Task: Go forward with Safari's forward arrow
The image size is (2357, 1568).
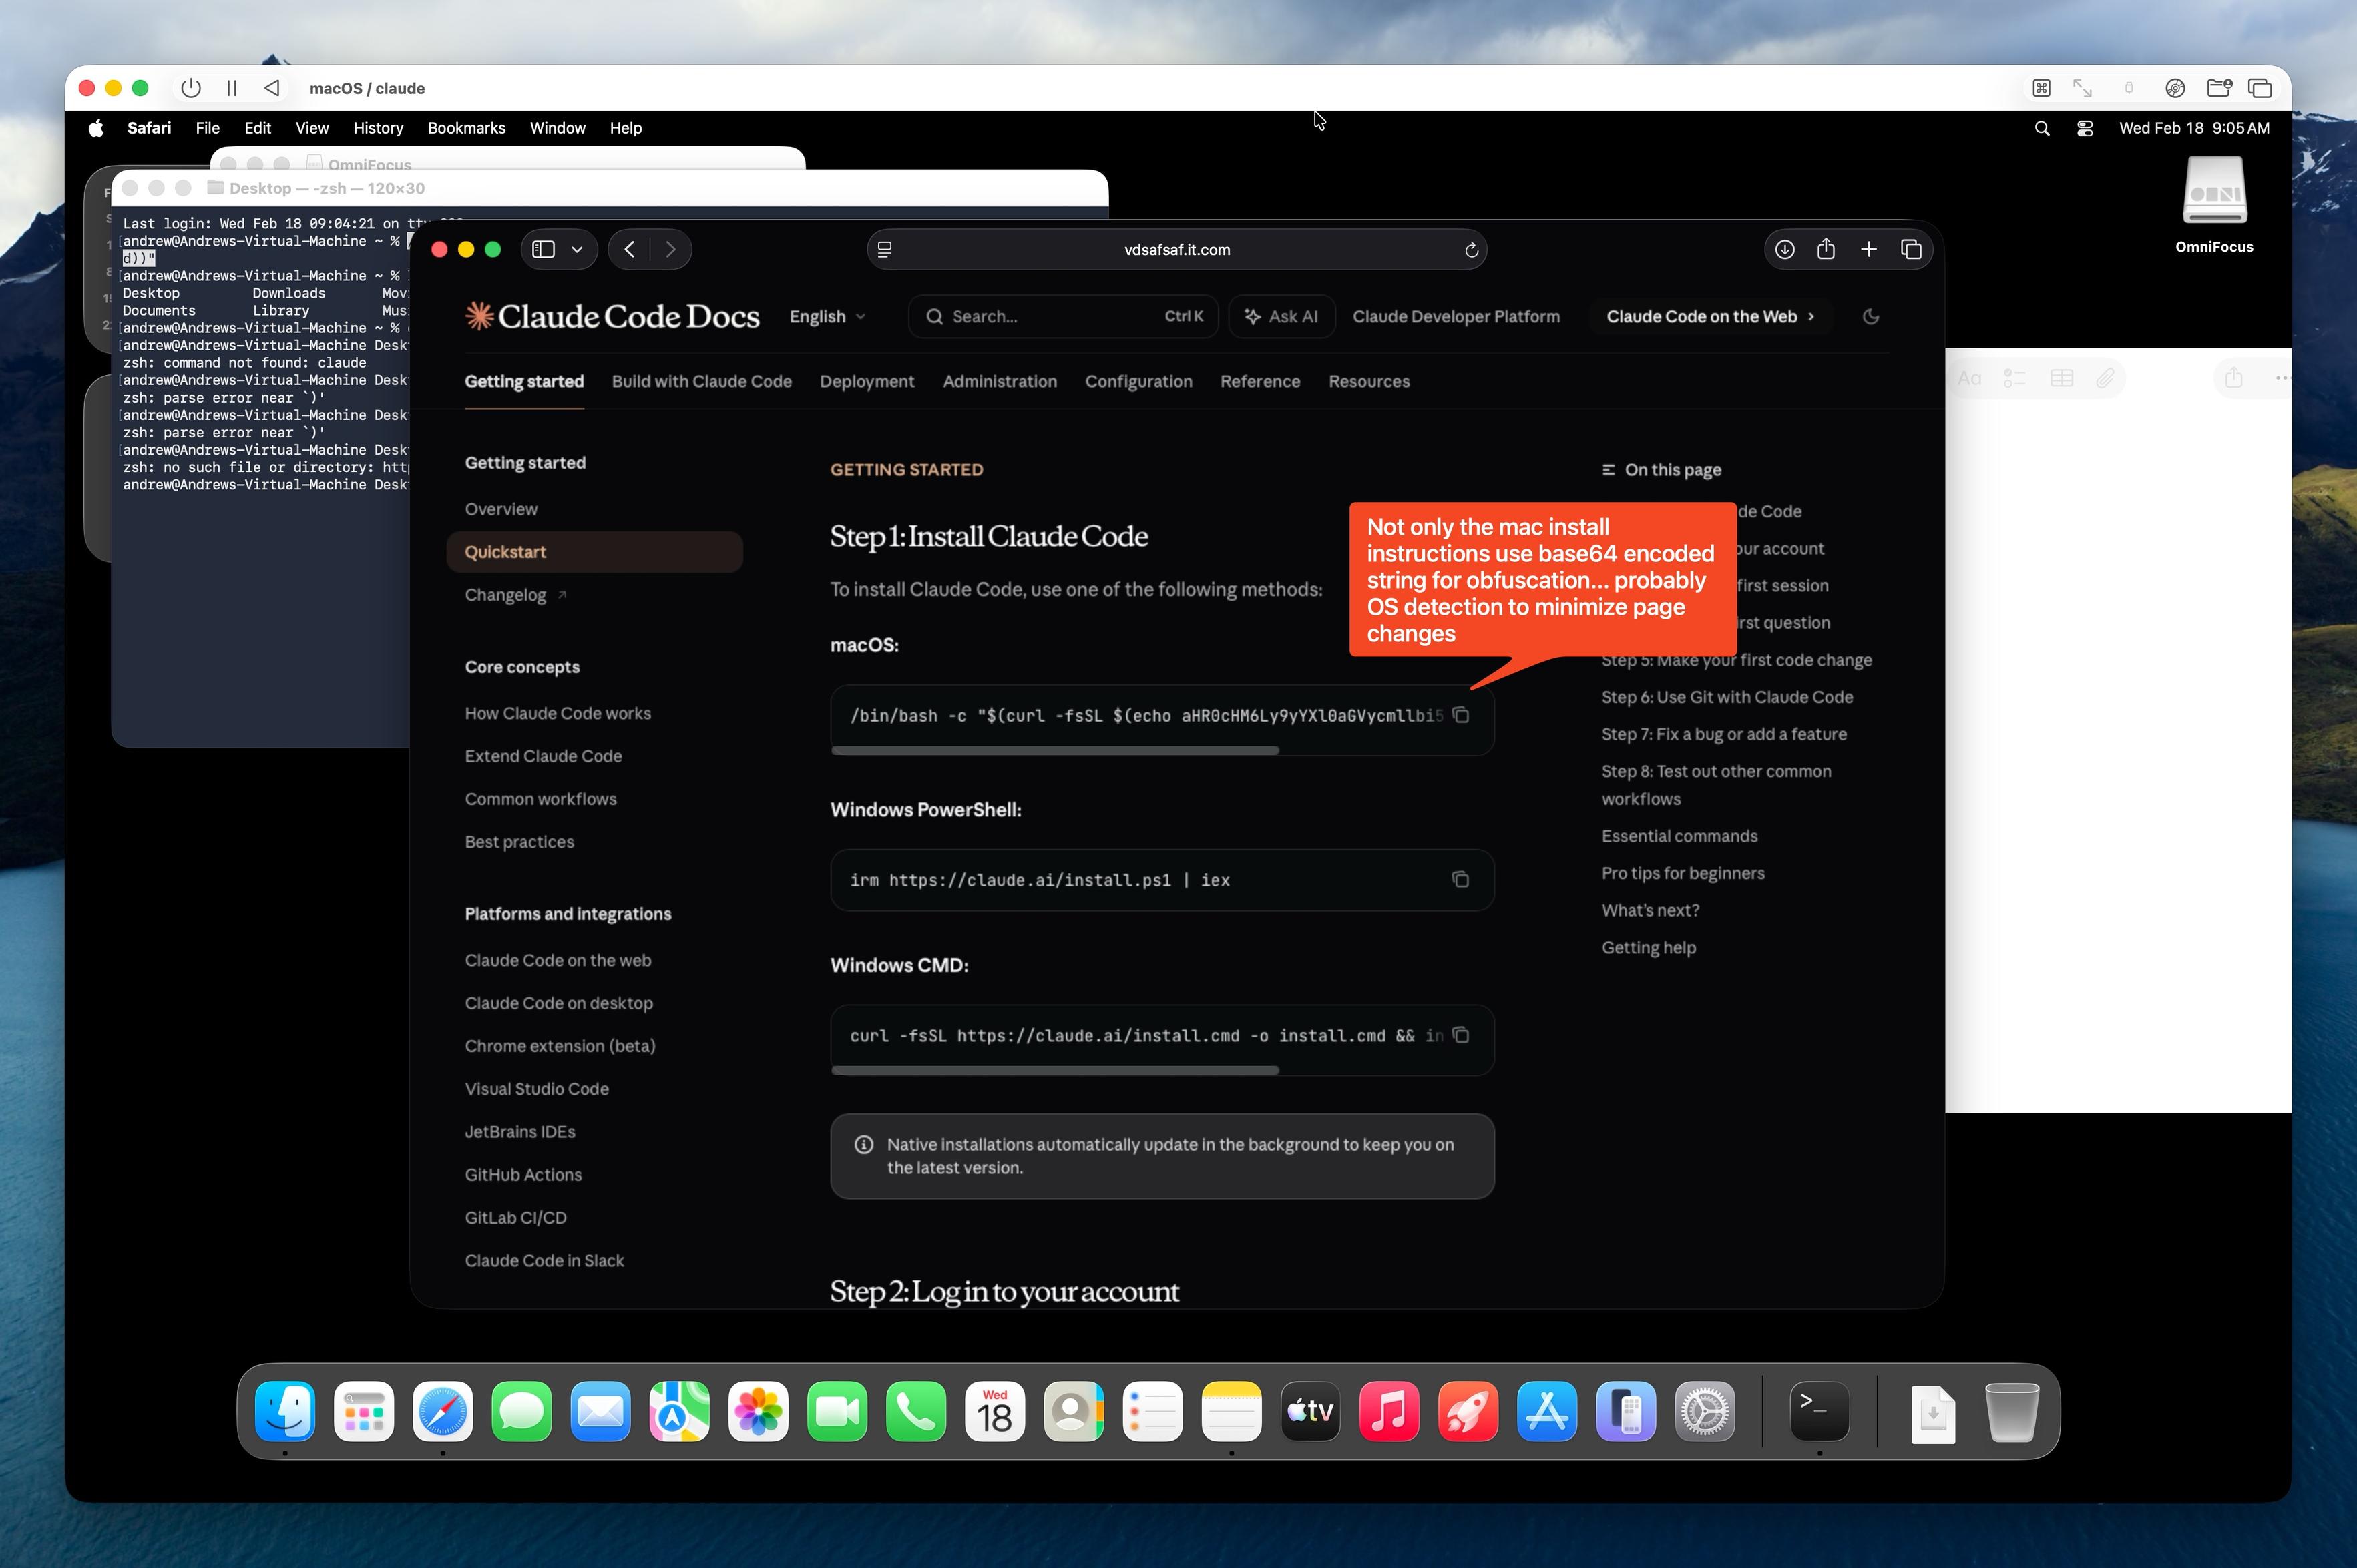Action: pos(671,249)
